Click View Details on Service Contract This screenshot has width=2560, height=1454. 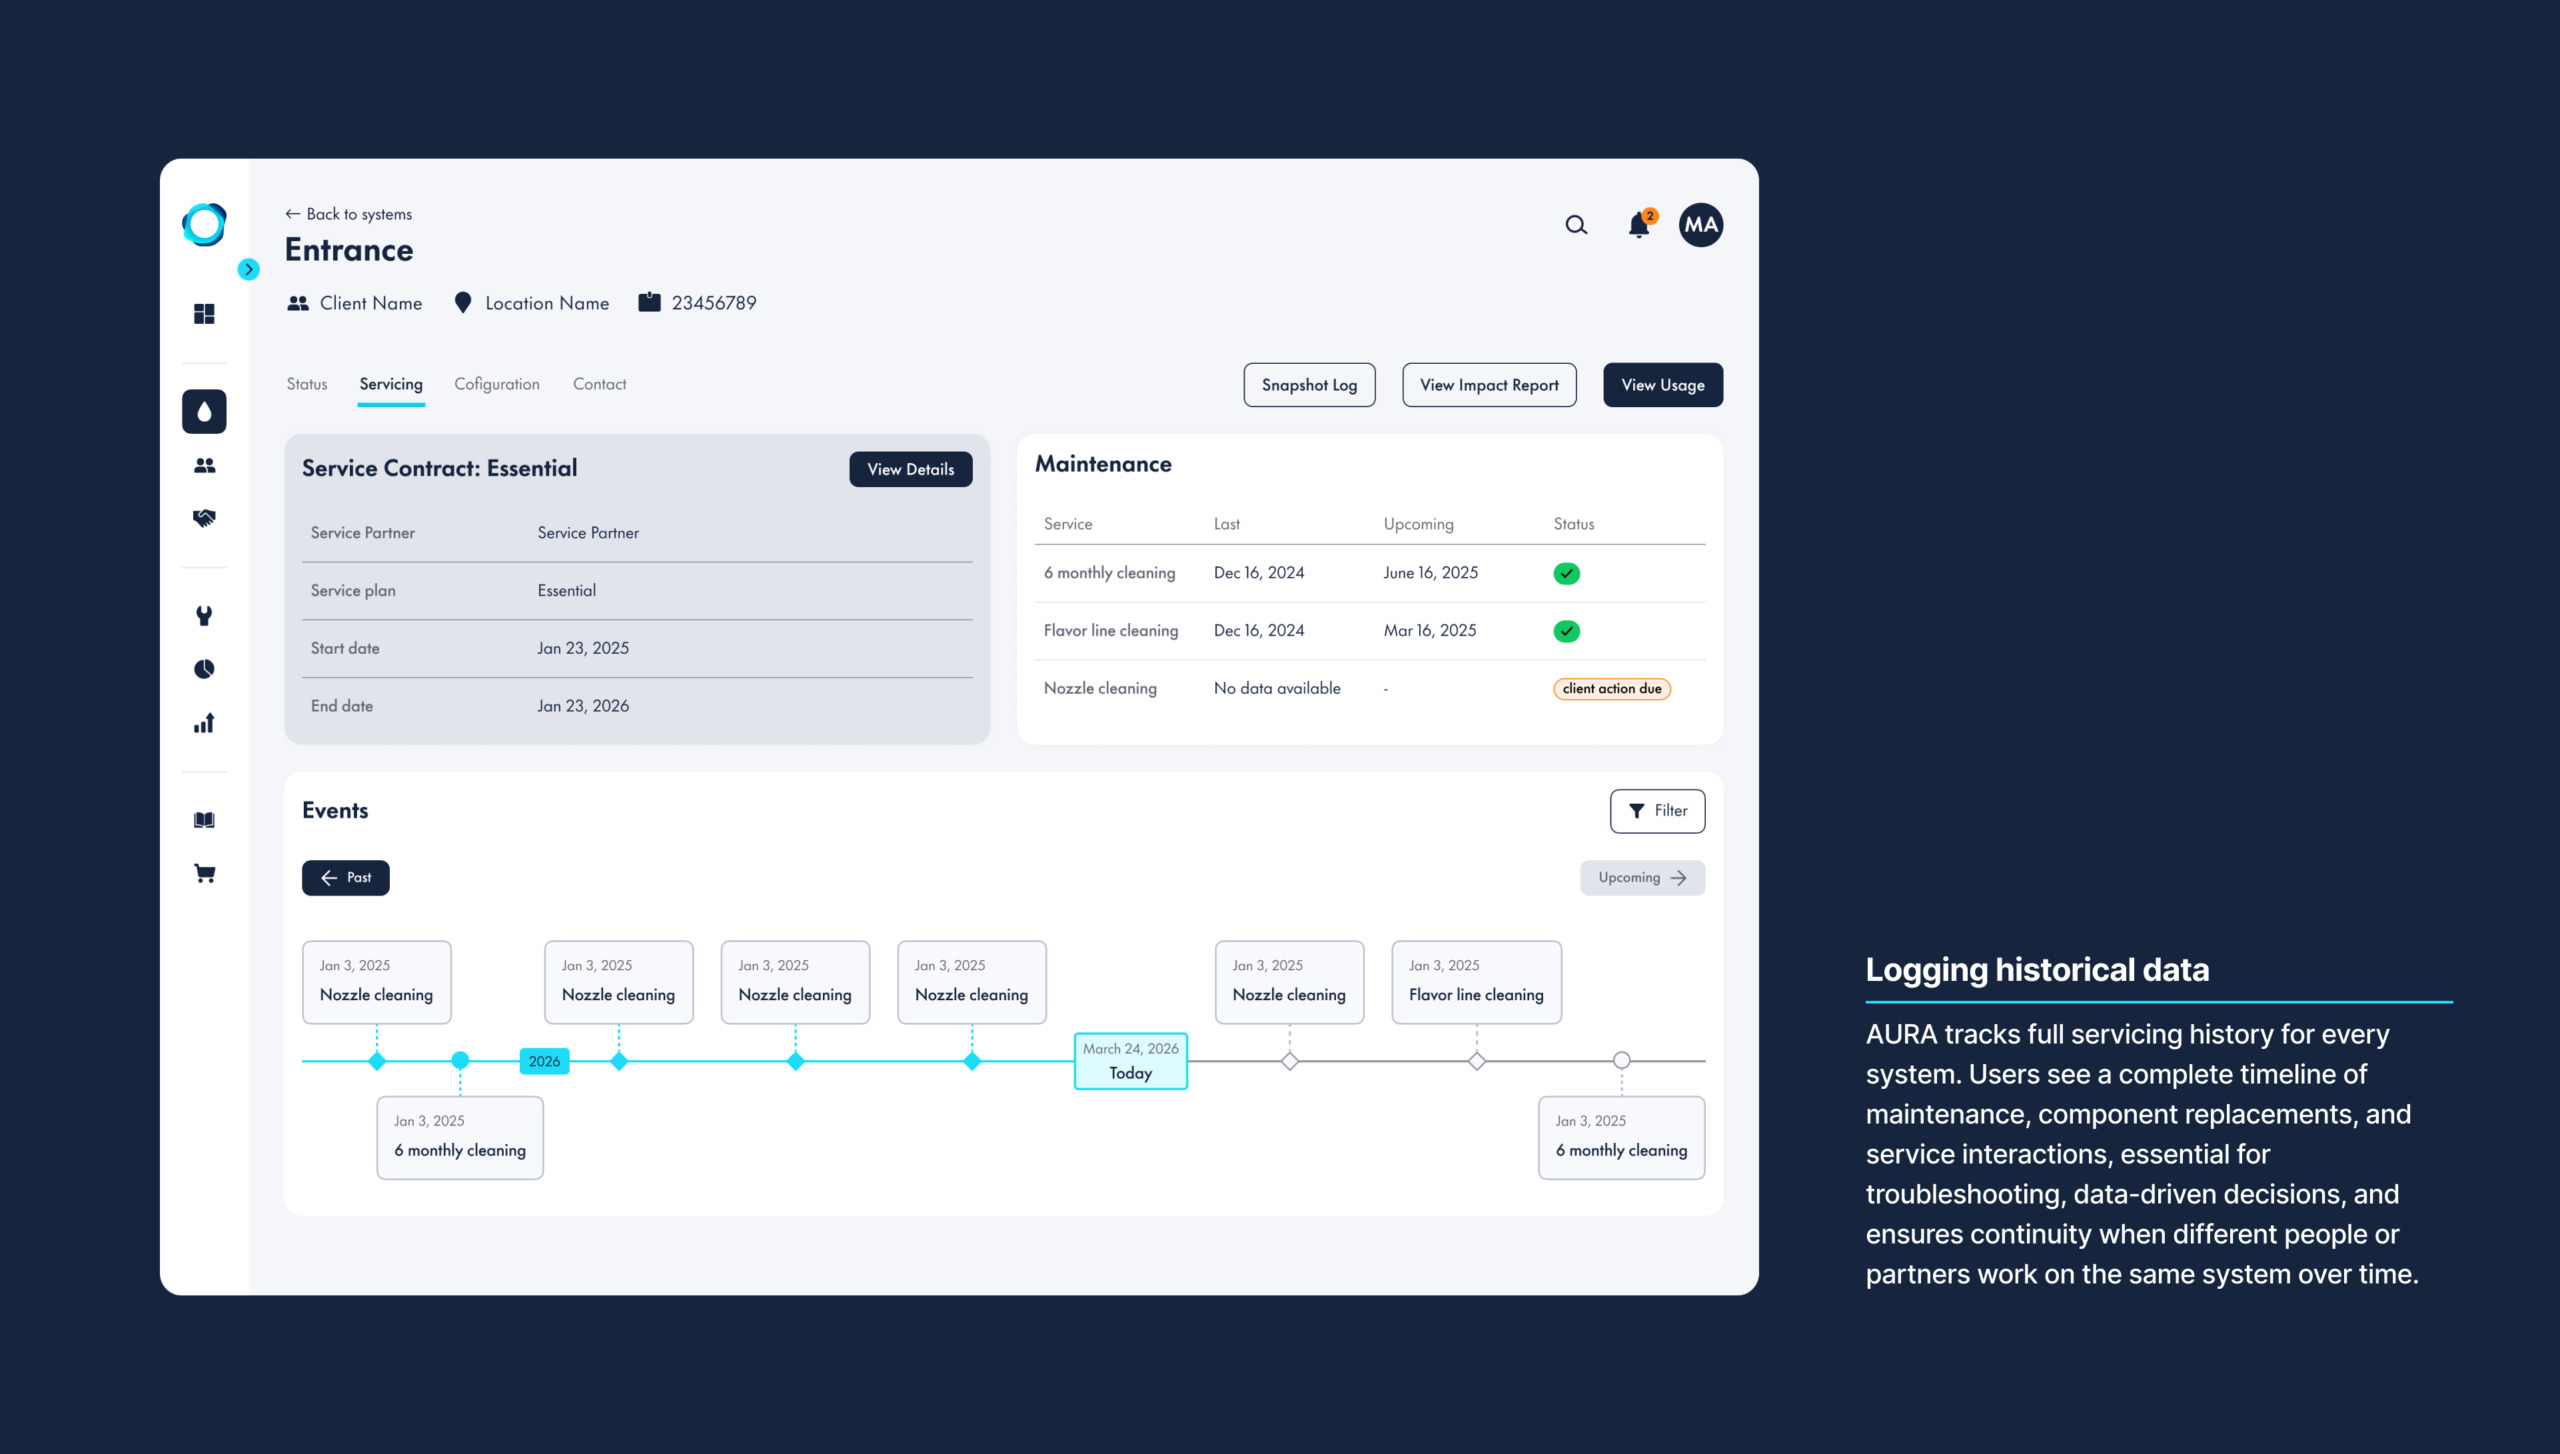(910, 468)
